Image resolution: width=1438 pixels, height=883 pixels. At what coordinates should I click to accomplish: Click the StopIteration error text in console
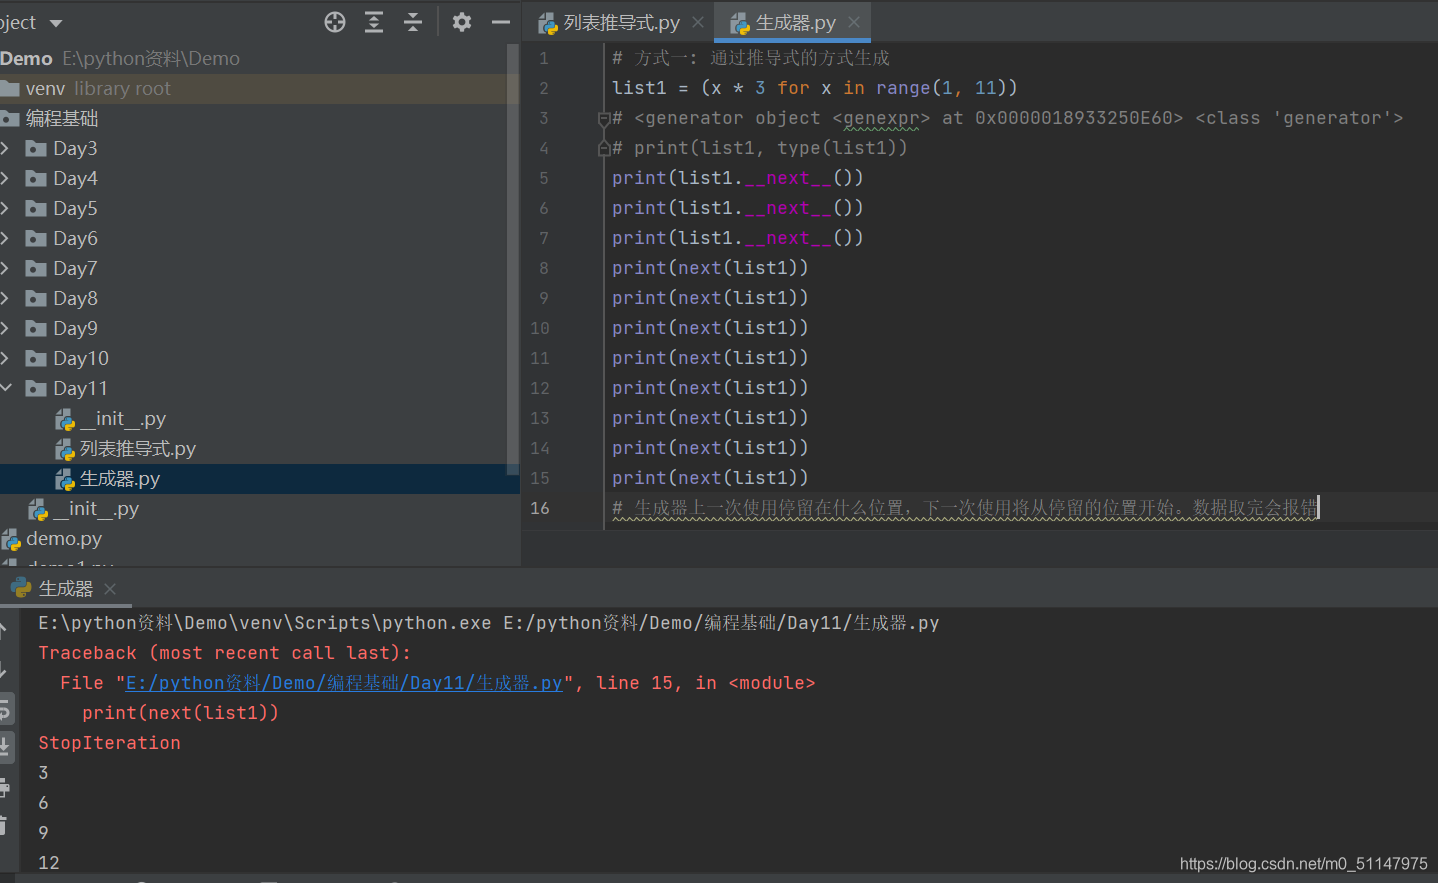point(109,743)
